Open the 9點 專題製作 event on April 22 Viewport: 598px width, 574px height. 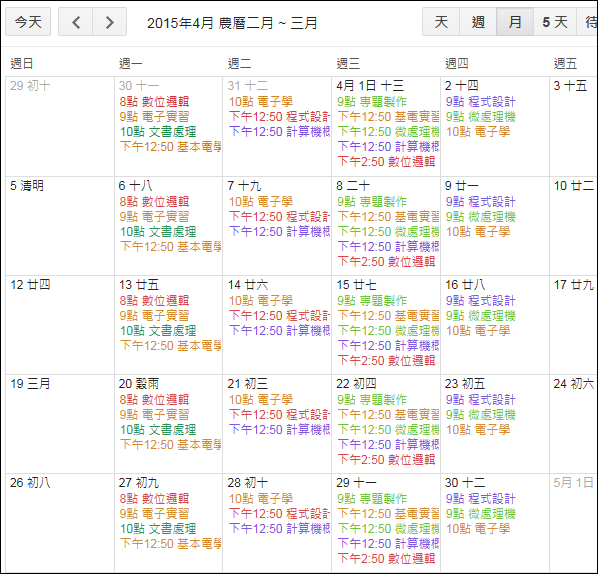[x=372, y=400]
